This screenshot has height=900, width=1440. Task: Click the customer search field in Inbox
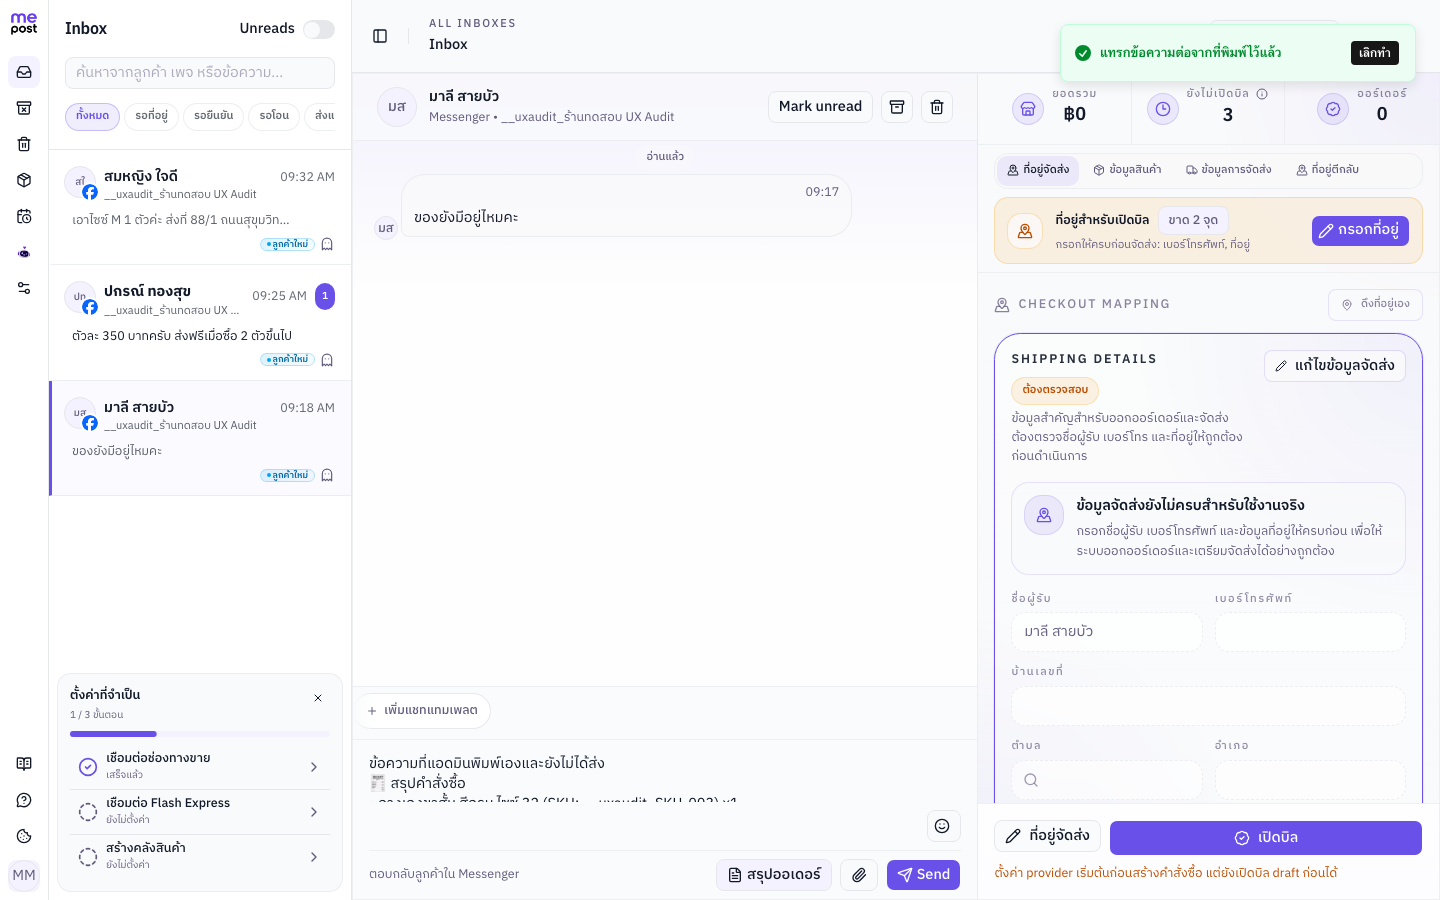(200, 73)
